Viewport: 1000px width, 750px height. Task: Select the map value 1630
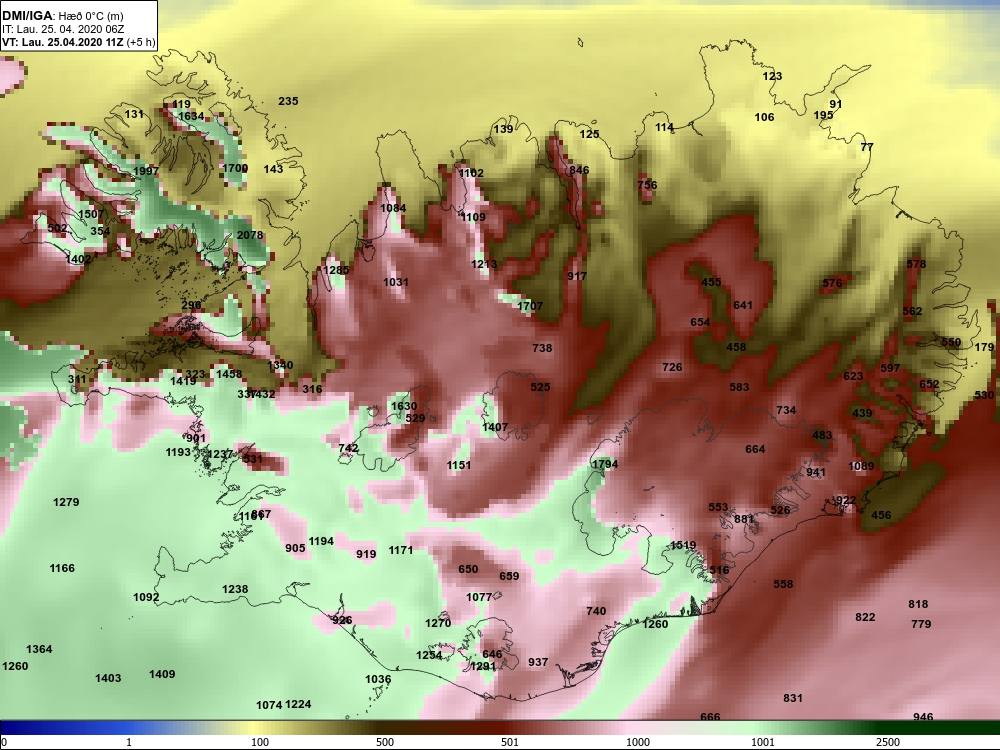pyautogui.click(x=404, y=406)
